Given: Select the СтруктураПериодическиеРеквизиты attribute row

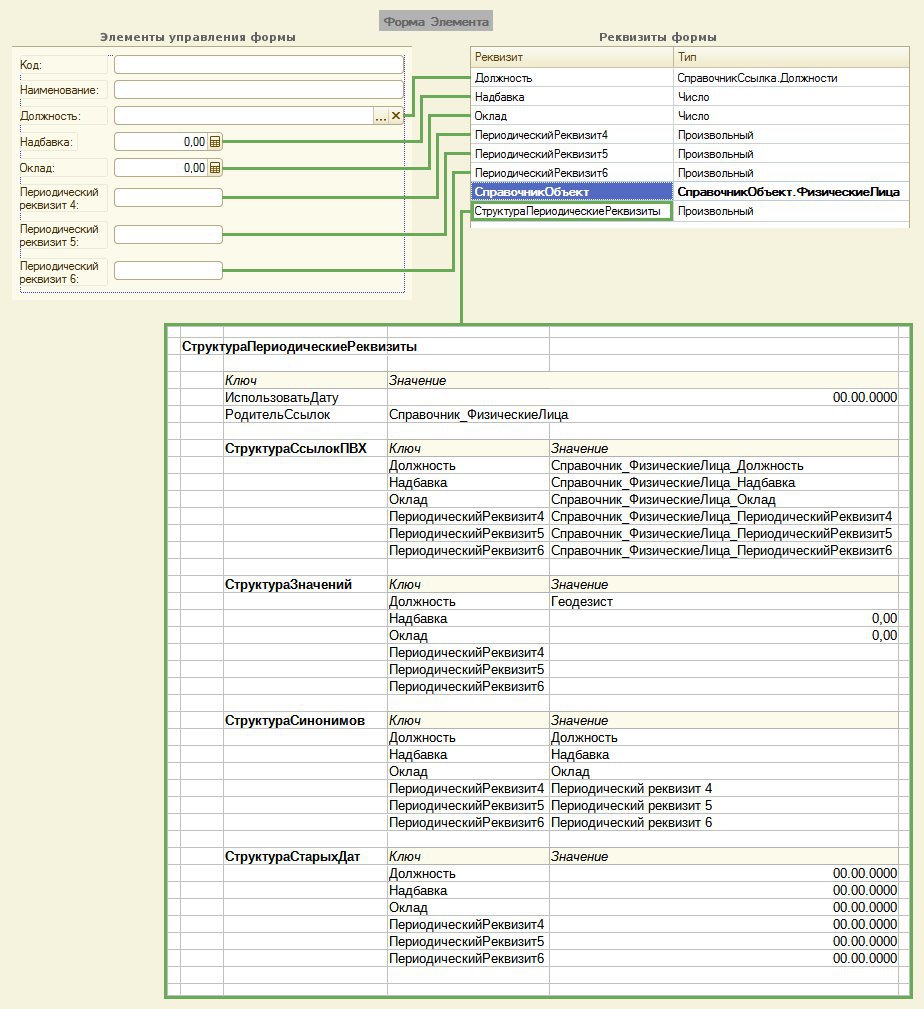Looking at the screenshot, I should pos(571,211).
